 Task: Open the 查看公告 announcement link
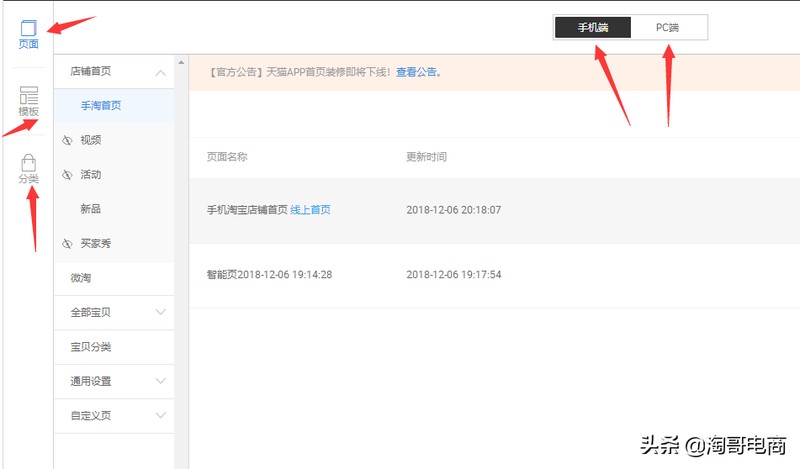pos(416,72)
